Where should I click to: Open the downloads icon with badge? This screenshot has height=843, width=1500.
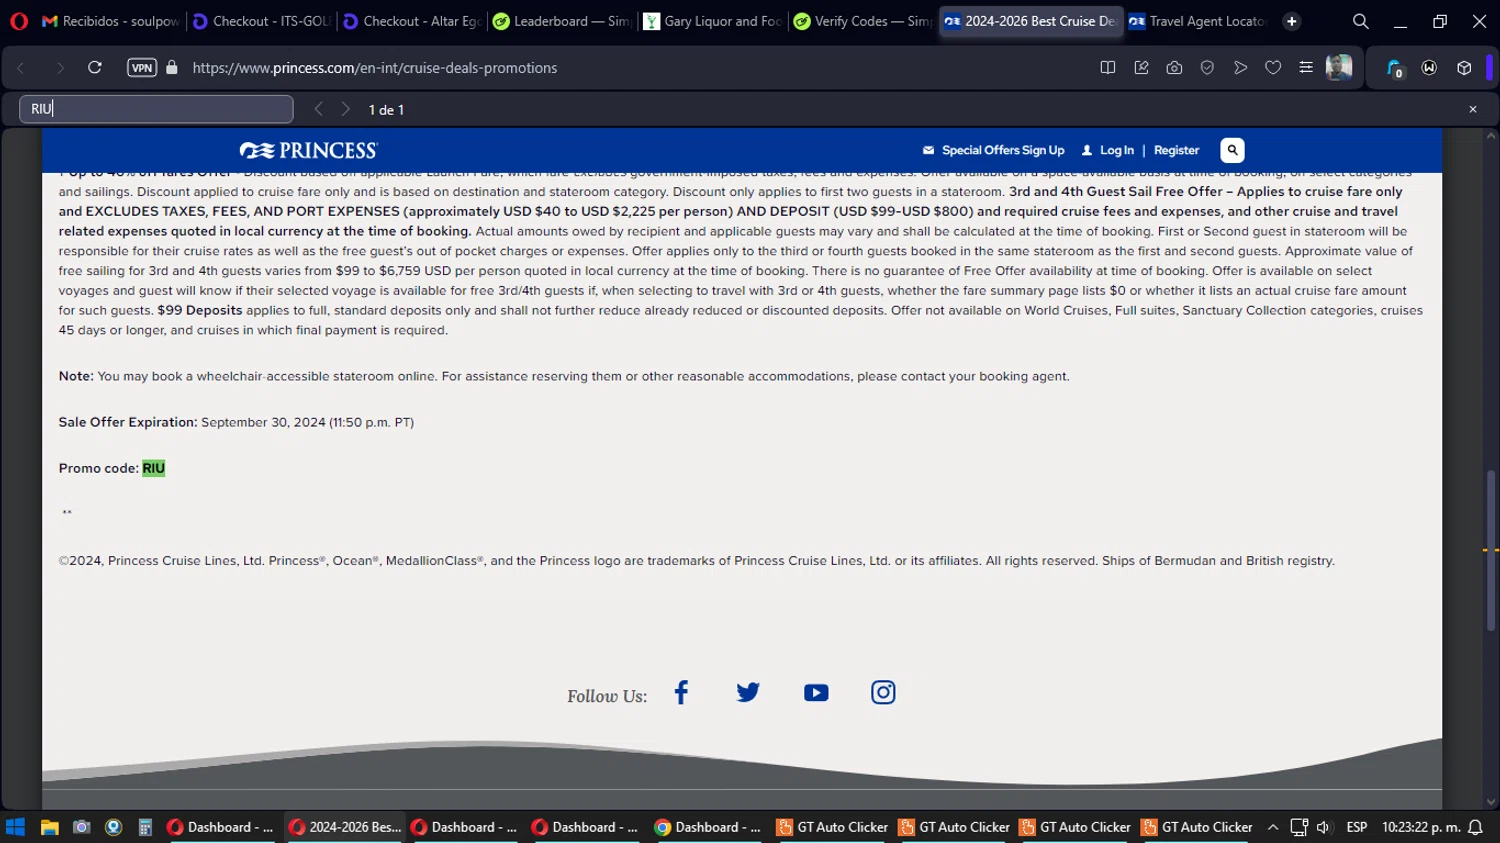point(1395,68)
